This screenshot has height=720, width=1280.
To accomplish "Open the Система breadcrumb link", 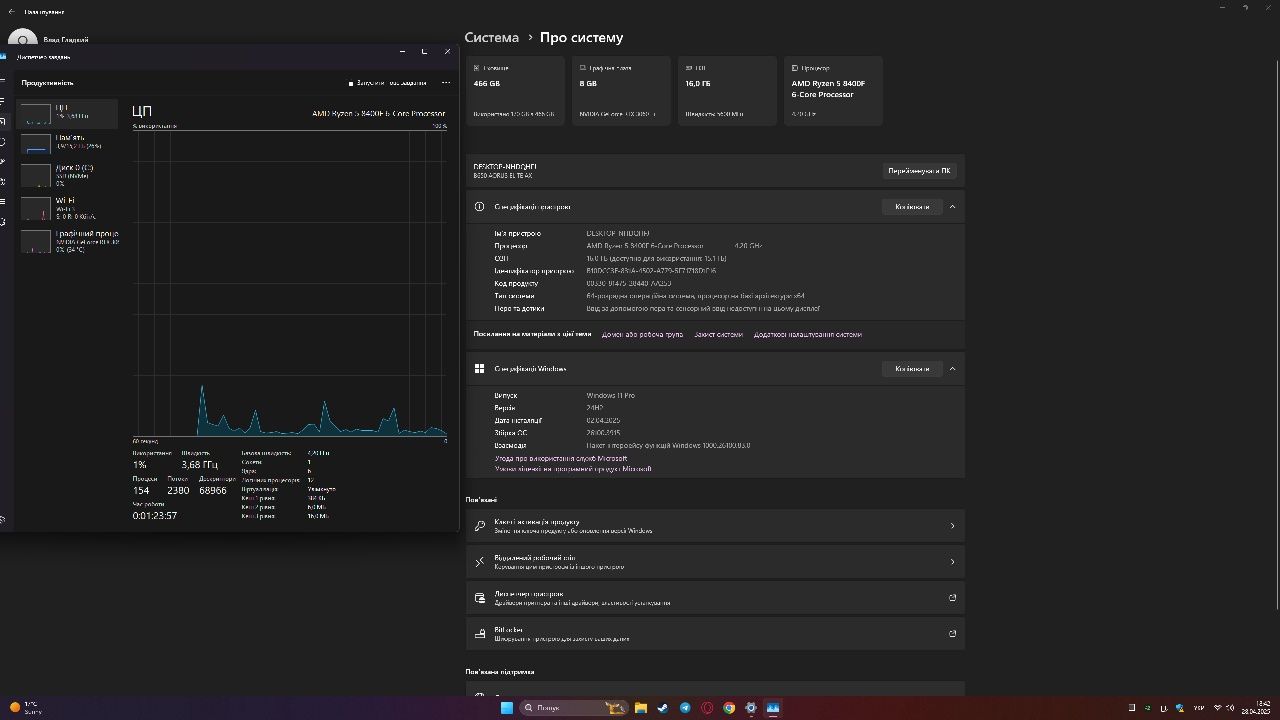I will 492,37.
